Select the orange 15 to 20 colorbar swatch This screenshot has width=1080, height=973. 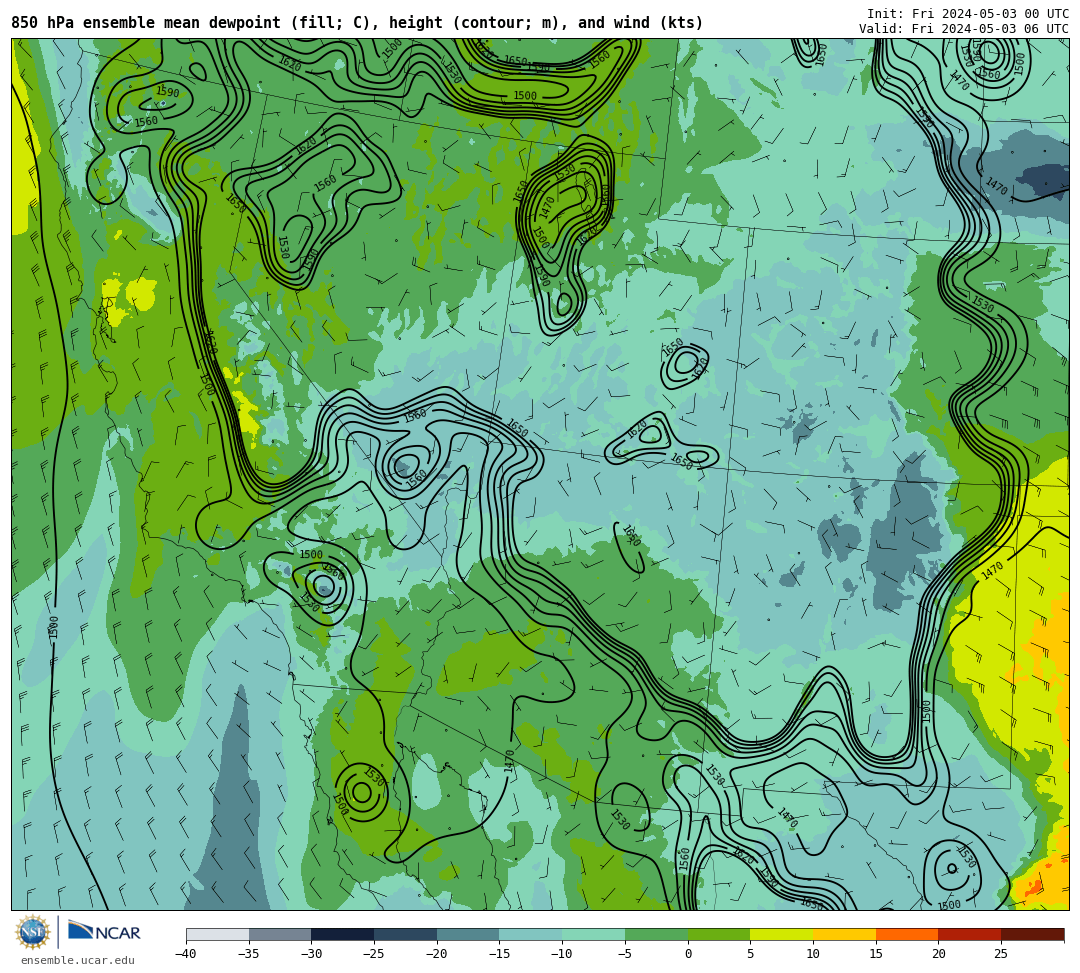tap(907, 934)
